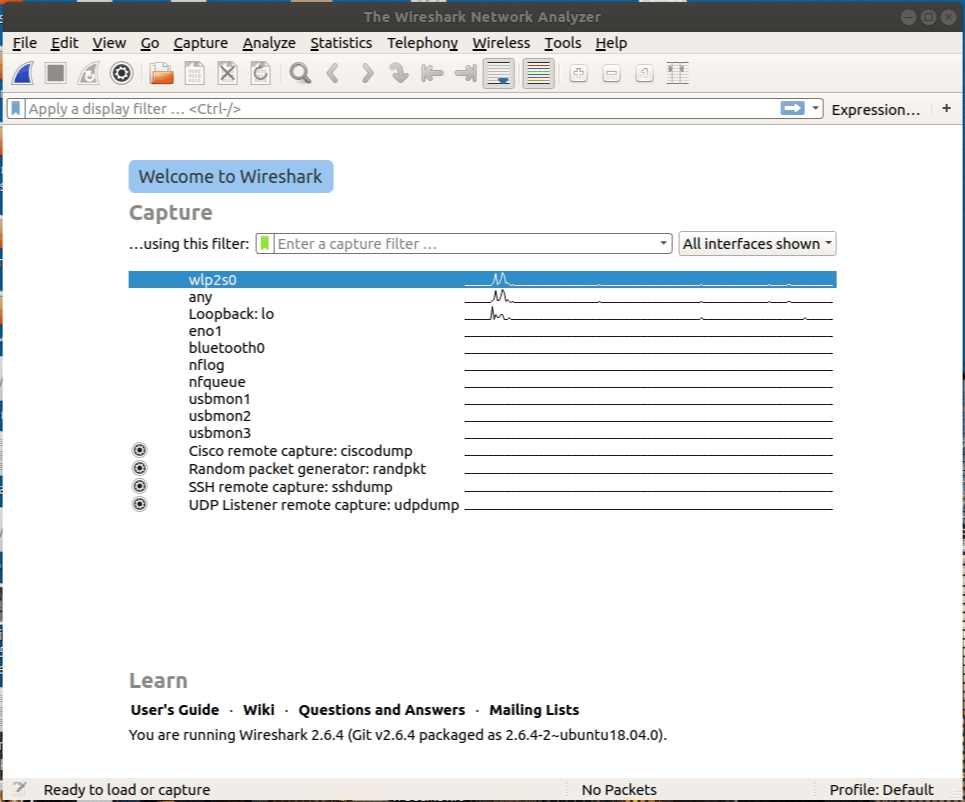Screen dimensions: 965x802
Task: Open capture options gear icon
Action: (x=121, y=74)
